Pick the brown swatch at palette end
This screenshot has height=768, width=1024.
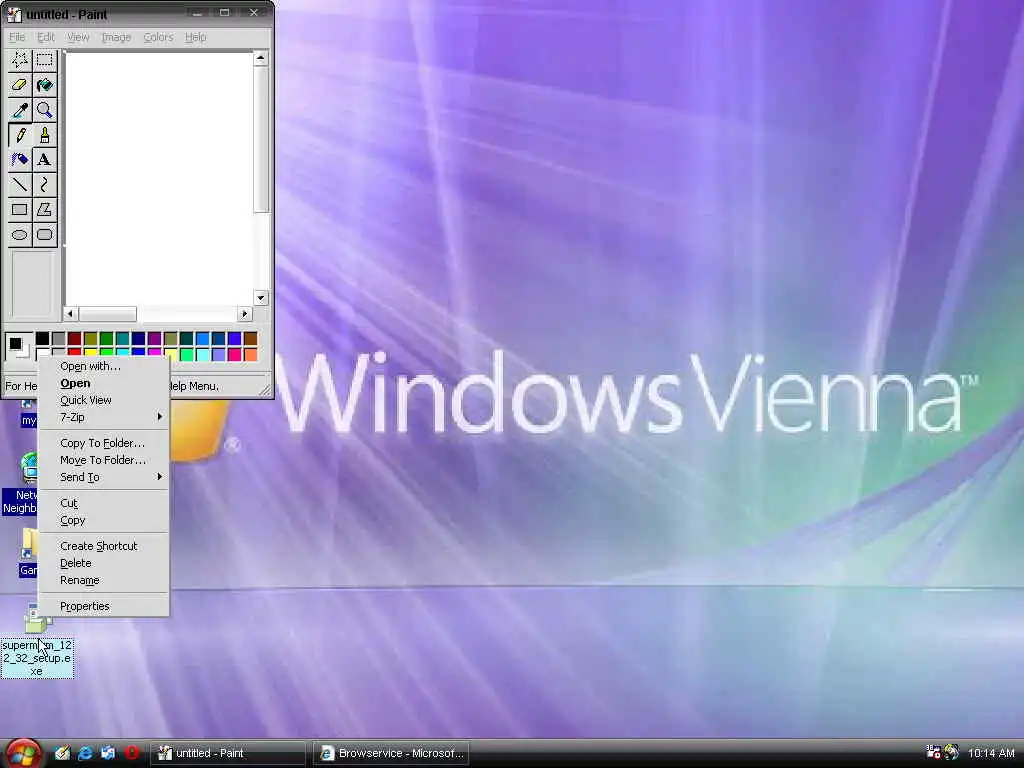tap(250, 338)
